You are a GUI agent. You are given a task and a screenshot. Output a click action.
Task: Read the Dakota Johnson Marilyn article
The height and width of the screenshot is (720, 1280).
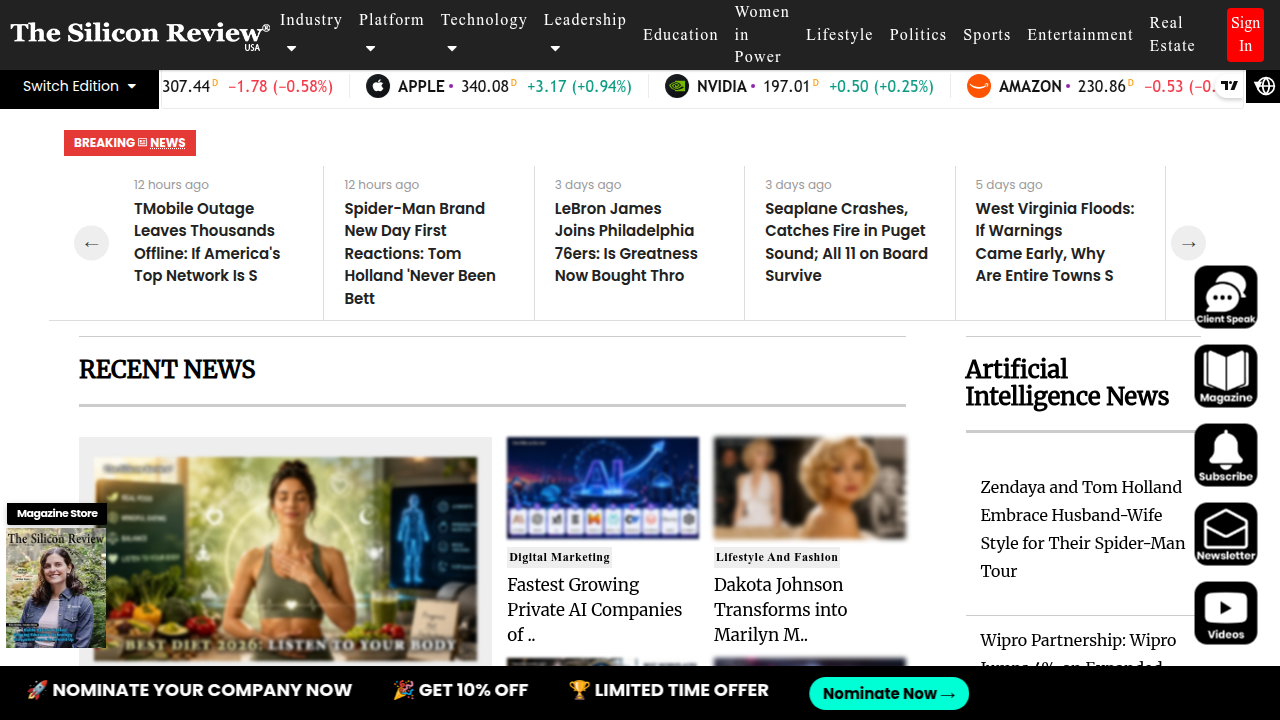tap(780, 609)
